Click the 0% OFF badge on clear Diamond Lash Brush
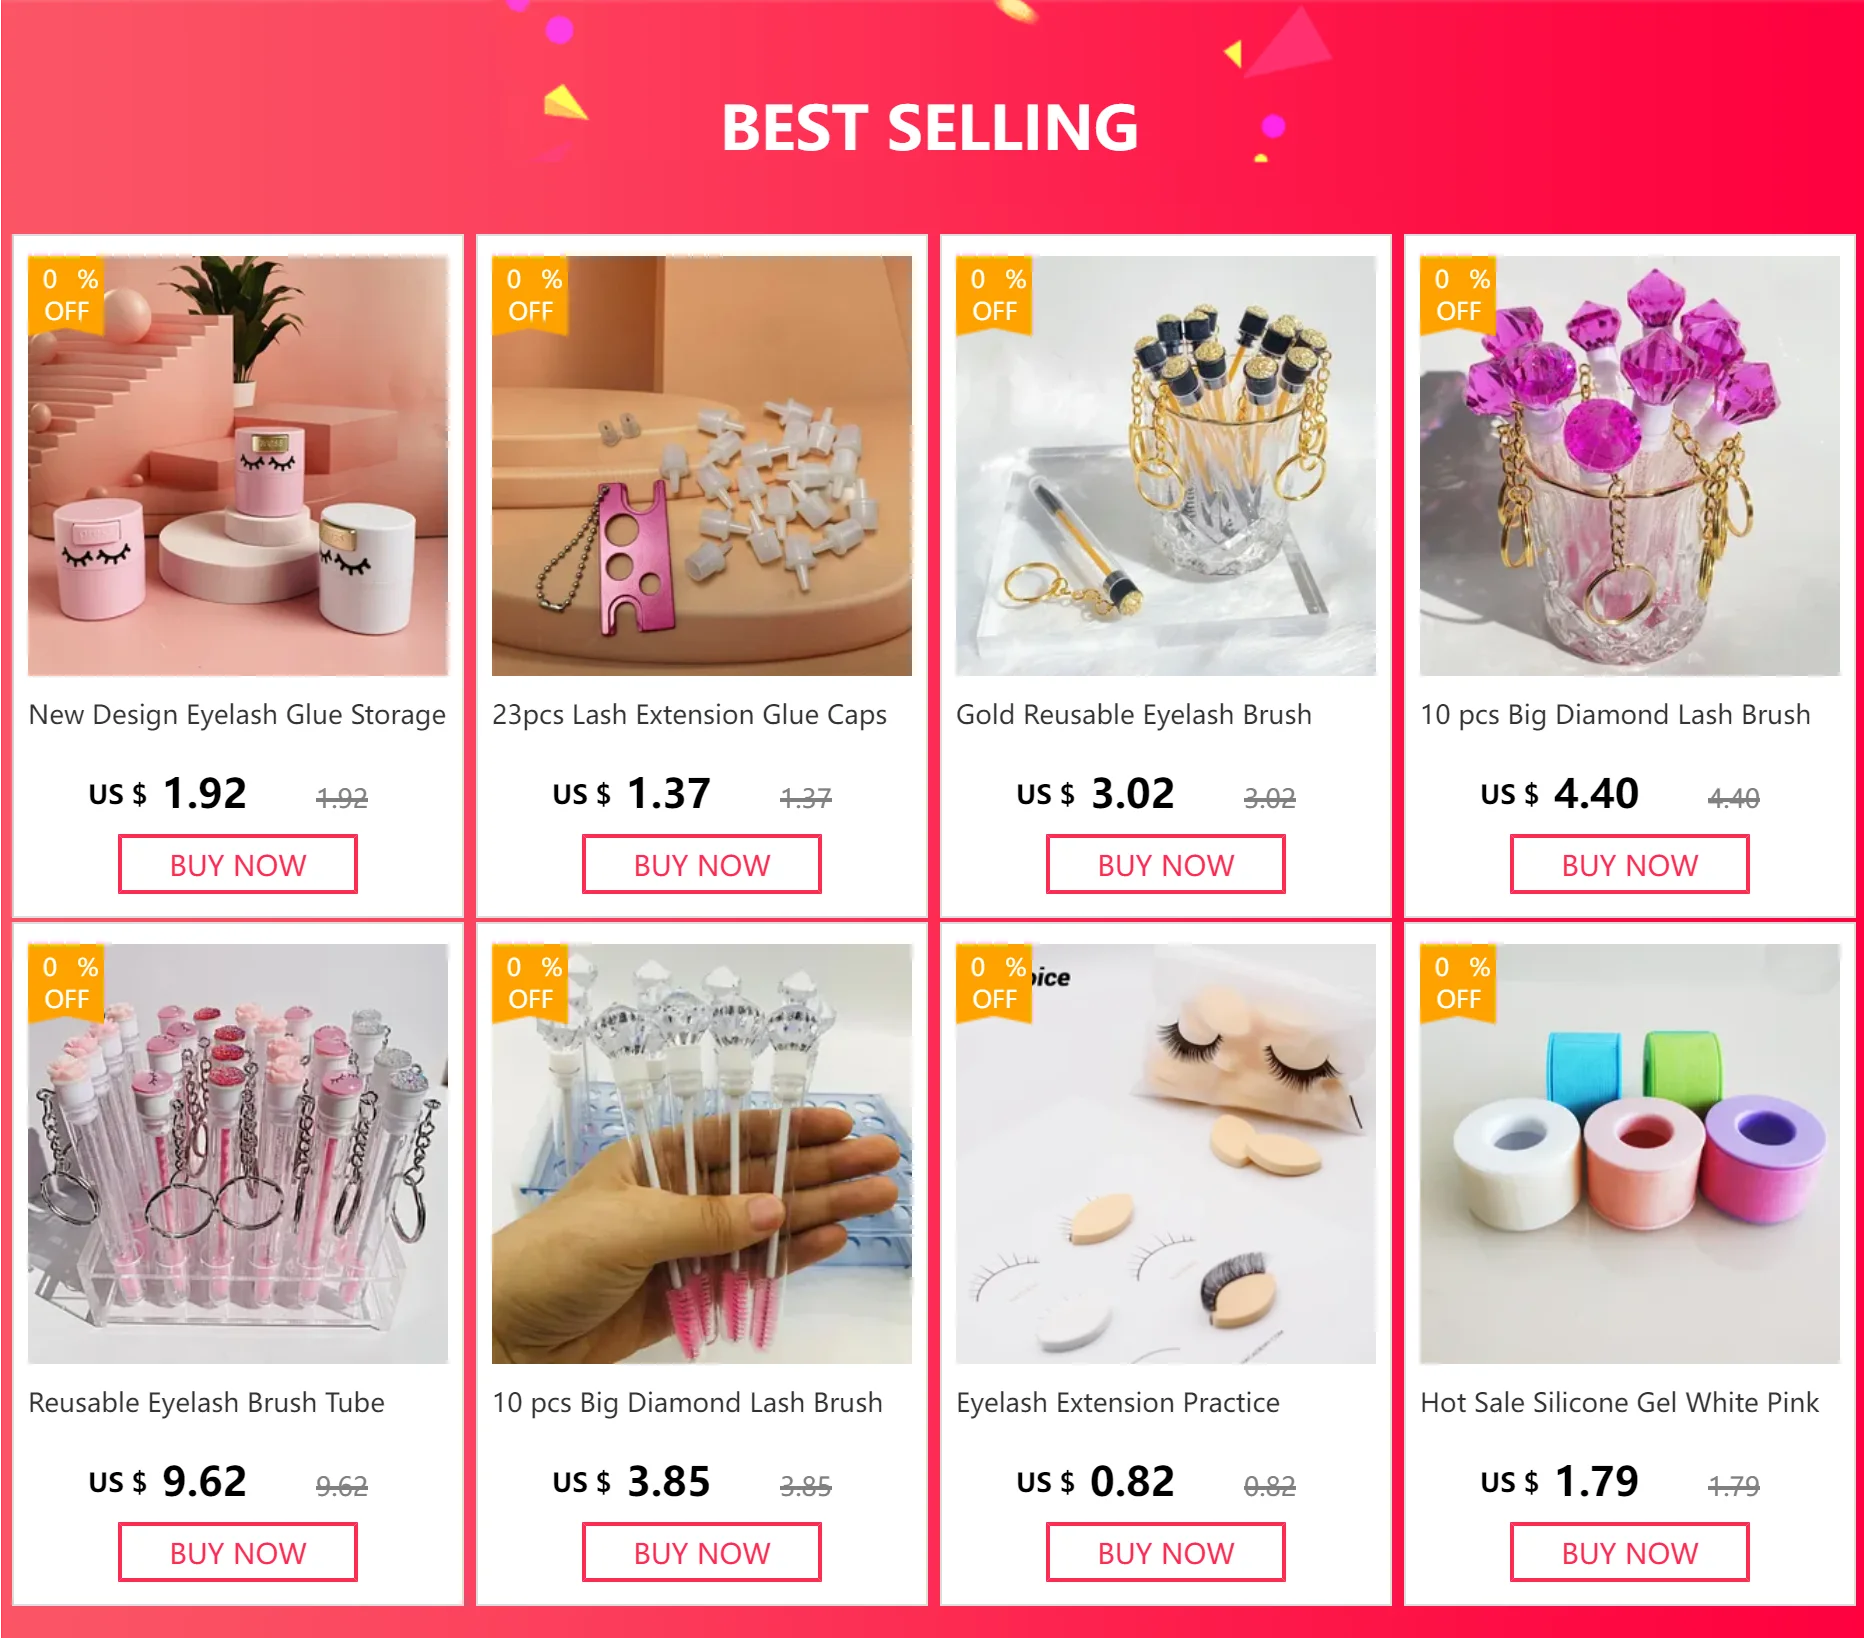This screenshot has width=1864, height=1638. tap(531, 983)
